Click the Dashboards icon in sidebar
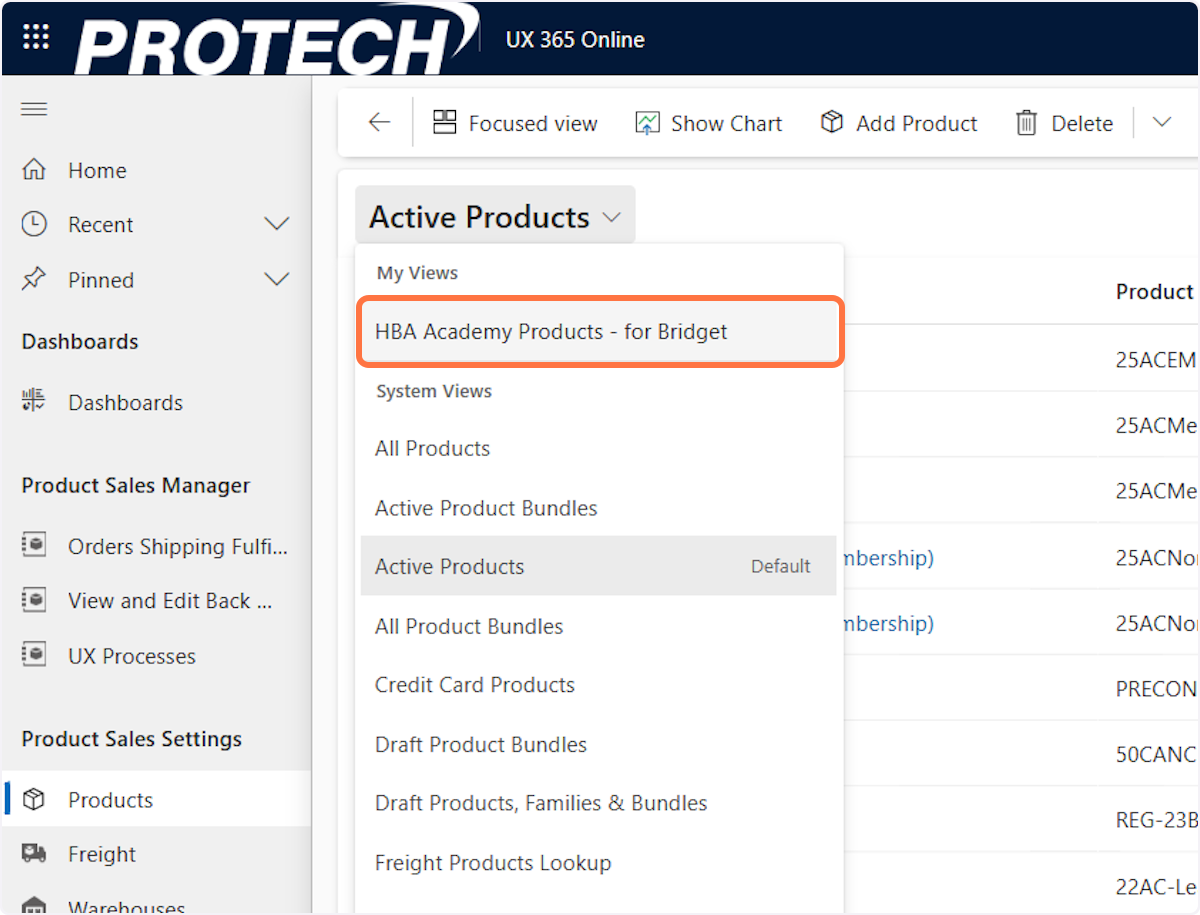This screenshot has width=1200, height=915. coord(34,402)
